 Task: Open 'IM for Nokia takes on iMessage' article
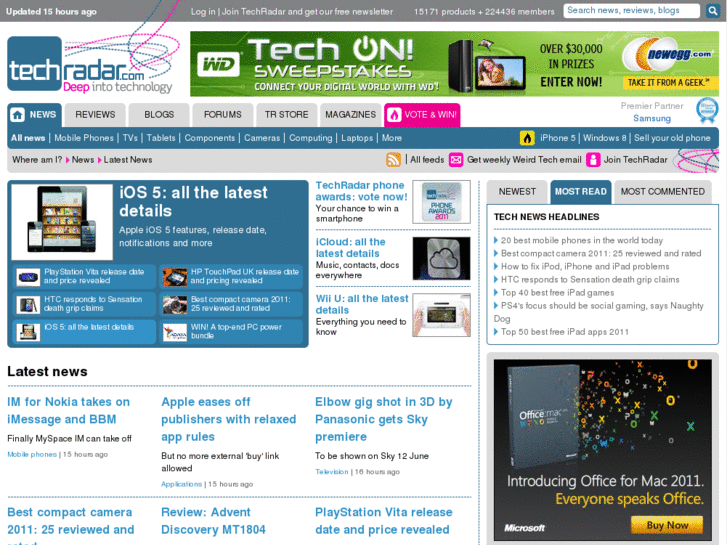click(68, 410)
